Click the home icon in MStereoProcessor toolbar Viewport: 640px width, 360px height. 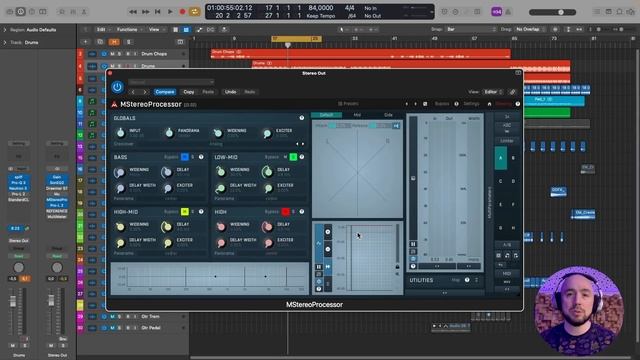[489, 104]
